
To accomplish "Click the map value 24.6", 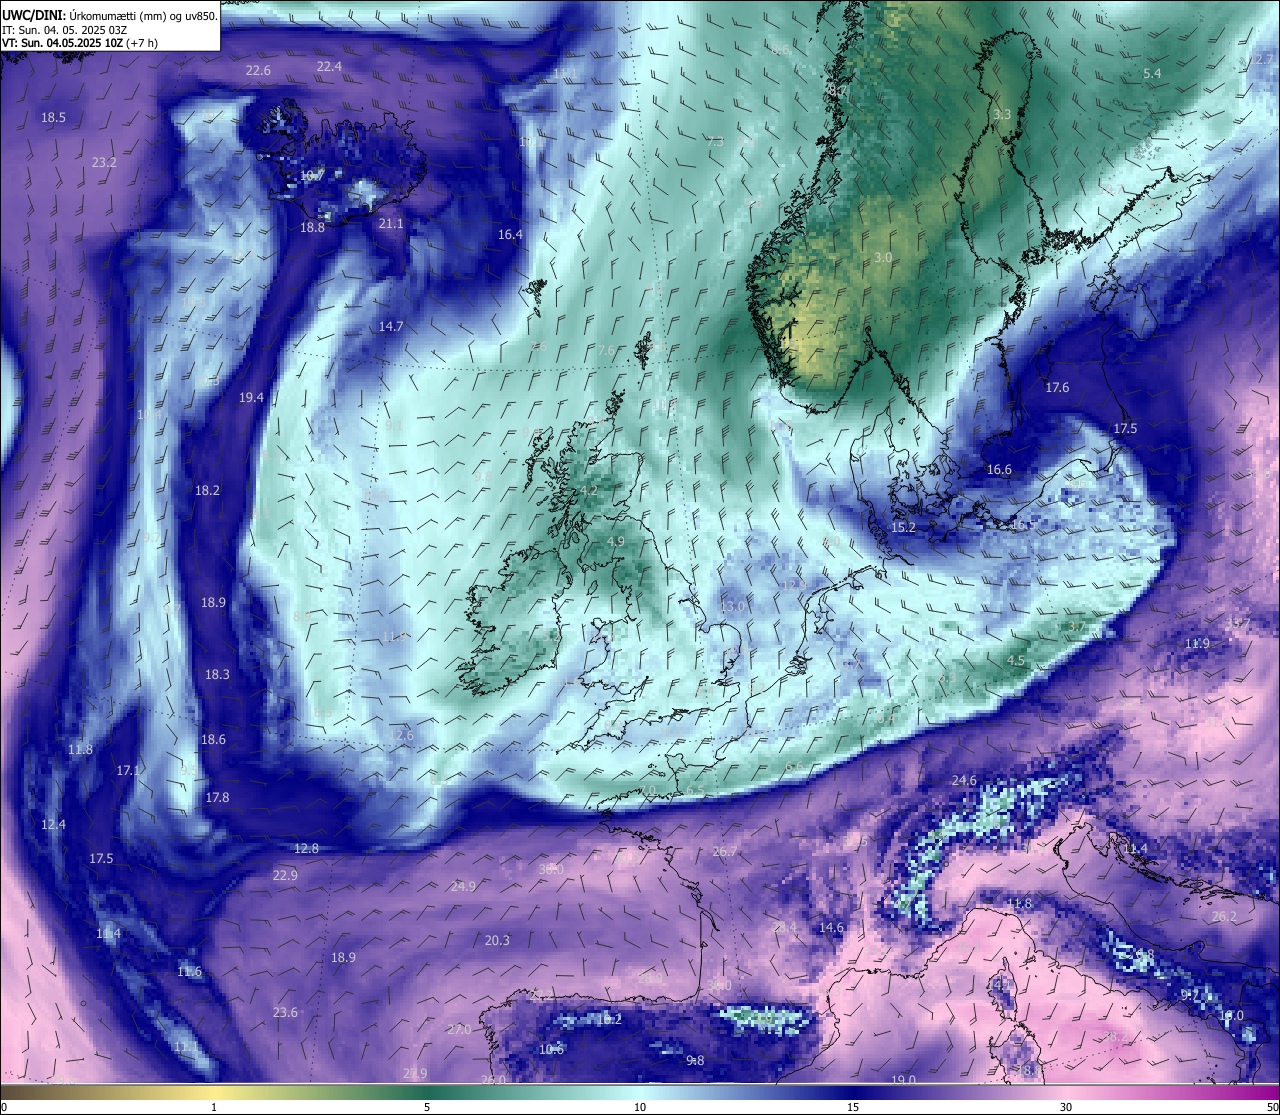I will [x=964, y=780].
